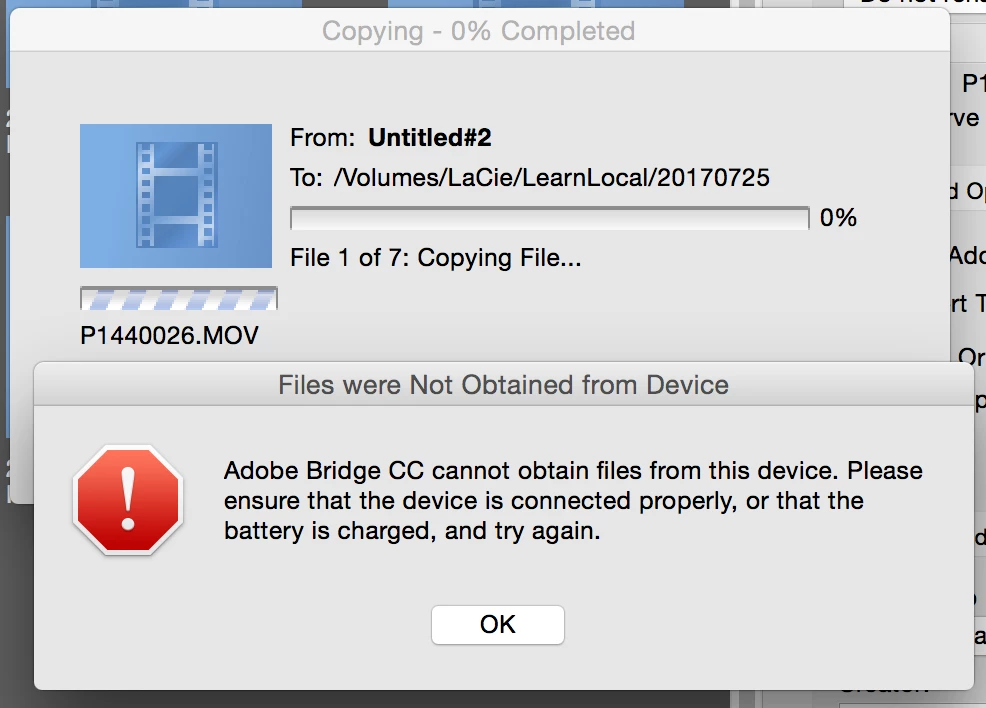
Task: Click the partially visible 'Or' text at right
Action: [972, 357]
